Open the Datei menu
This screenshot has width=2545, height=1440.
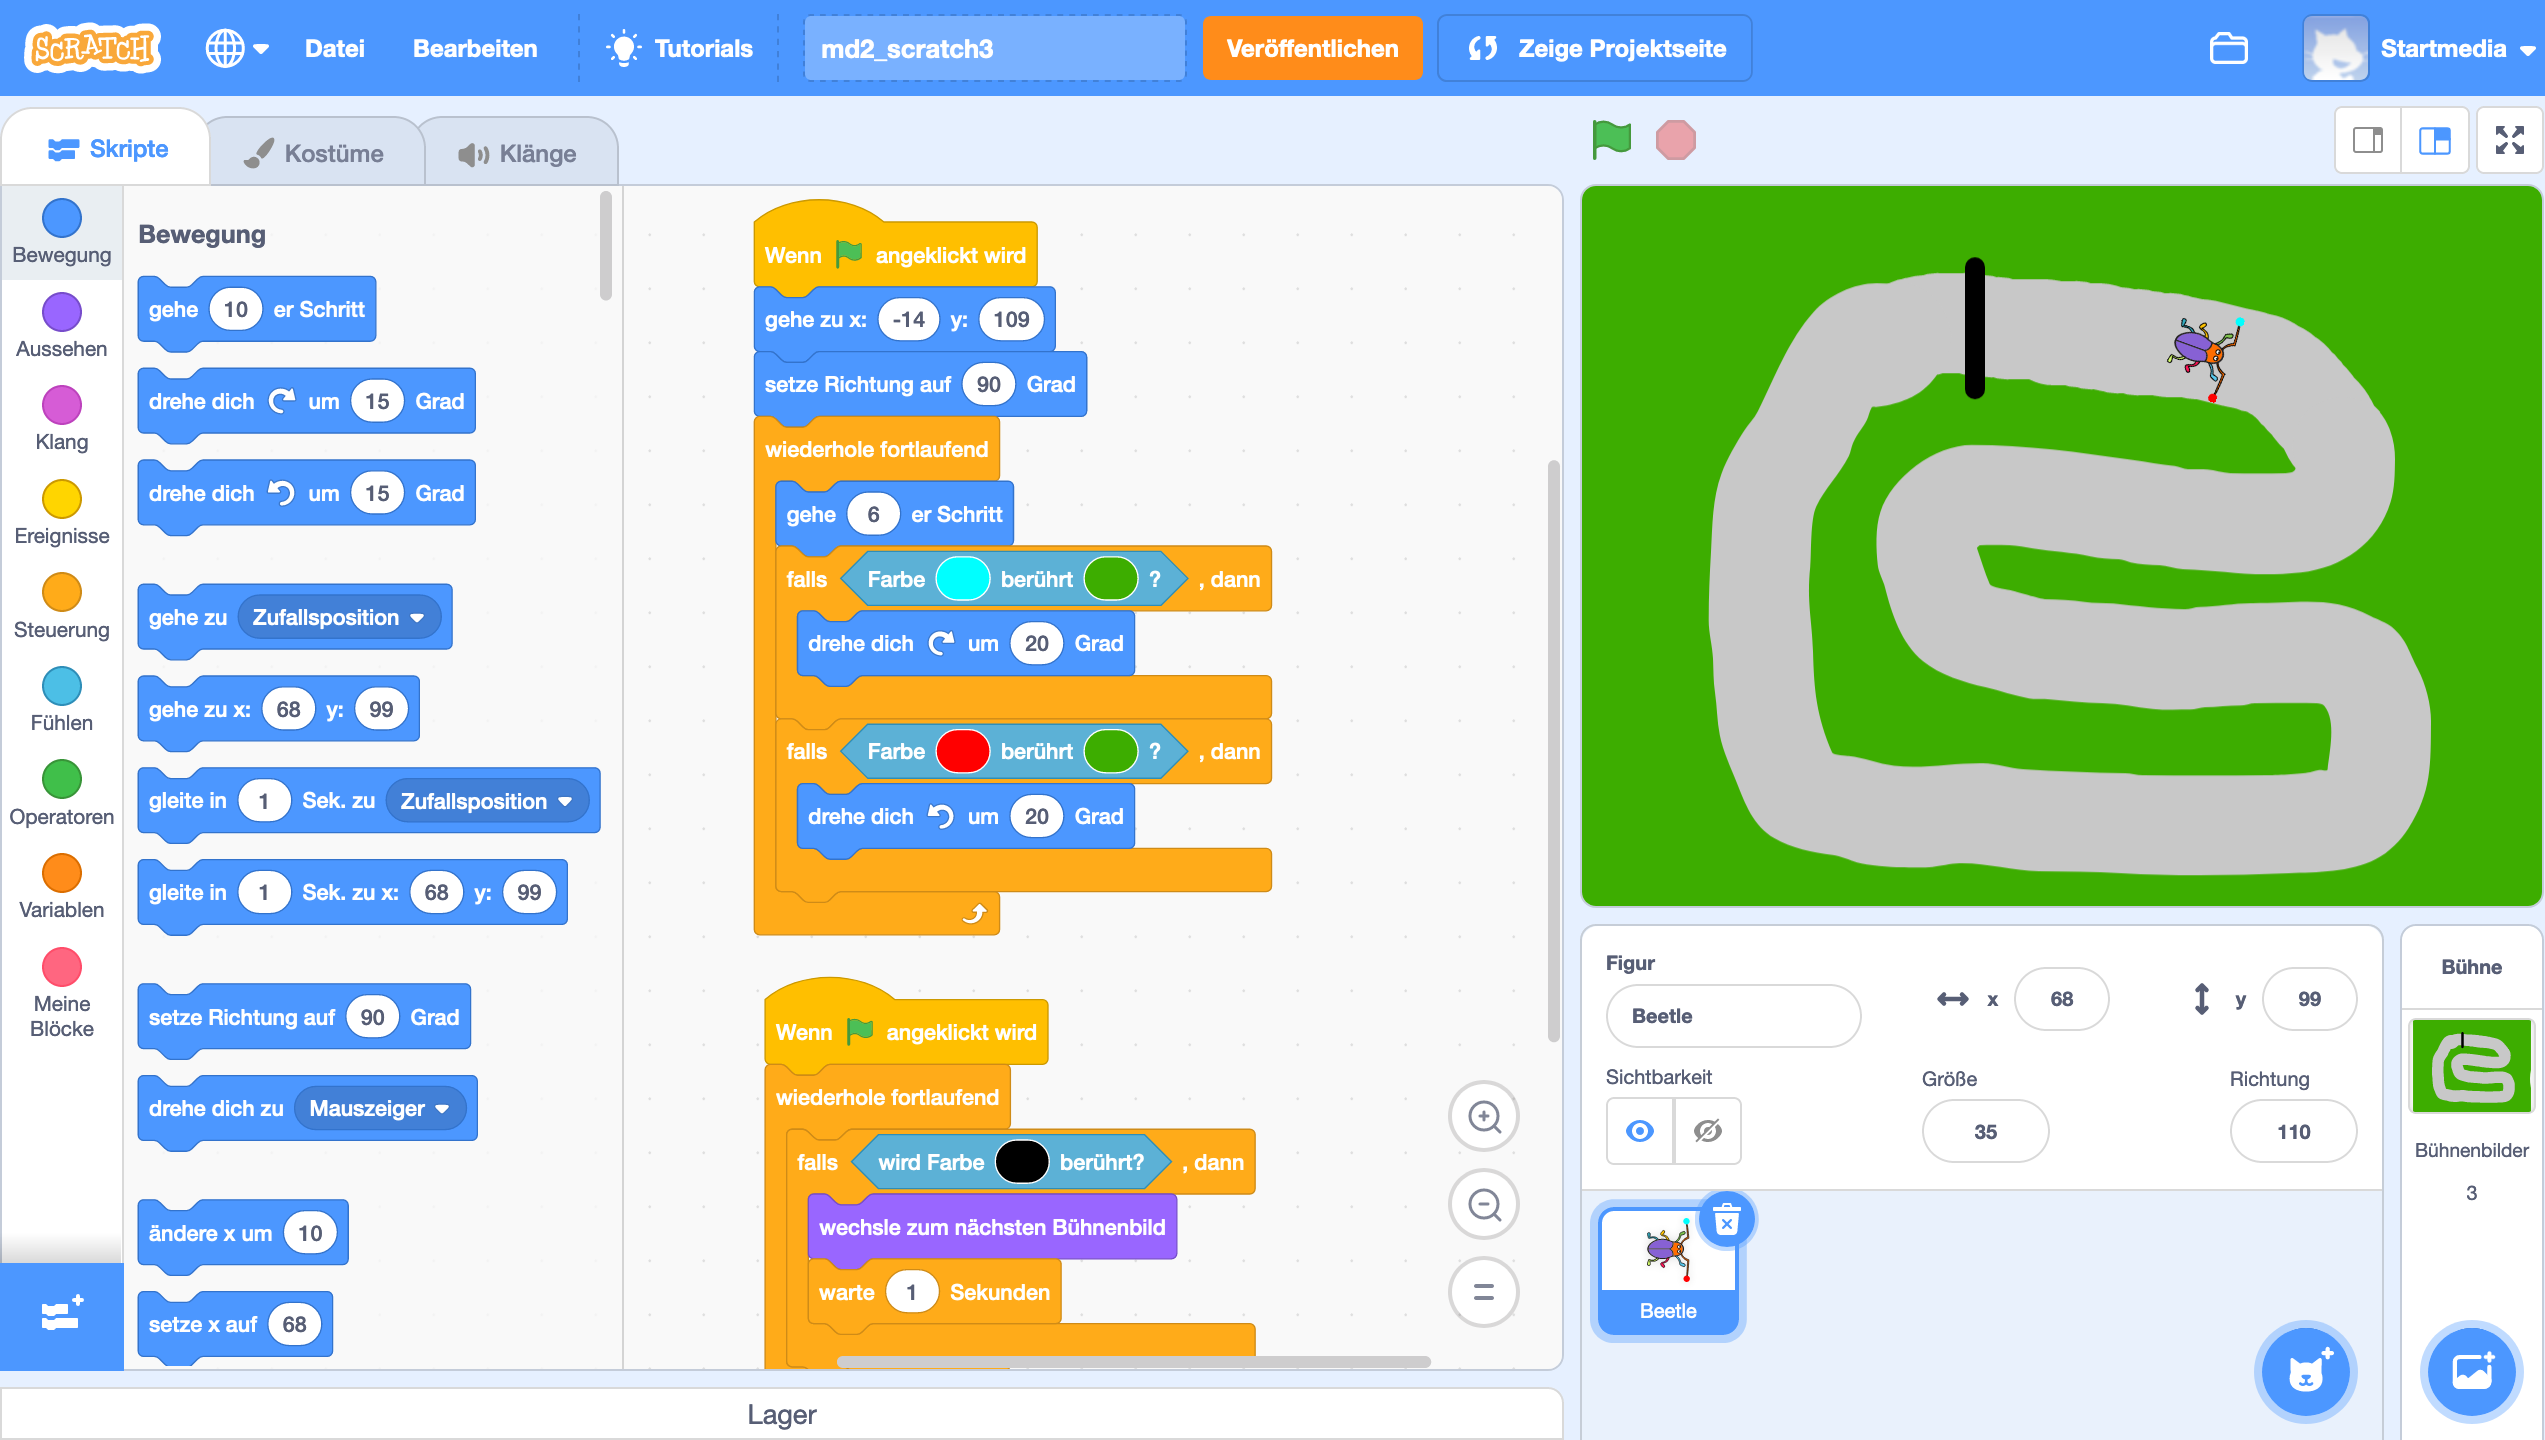pos(334,48)
